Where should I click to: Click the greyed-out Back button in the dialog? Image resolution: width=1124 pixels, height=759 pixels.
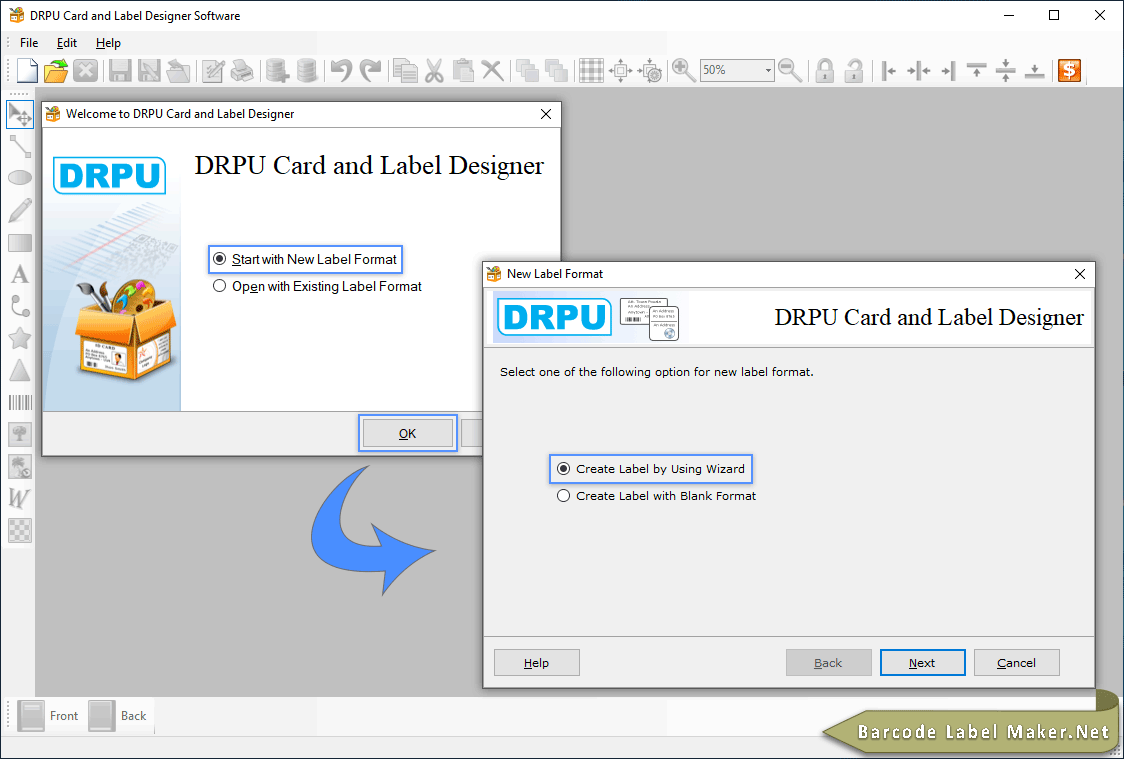coord(828,663)
